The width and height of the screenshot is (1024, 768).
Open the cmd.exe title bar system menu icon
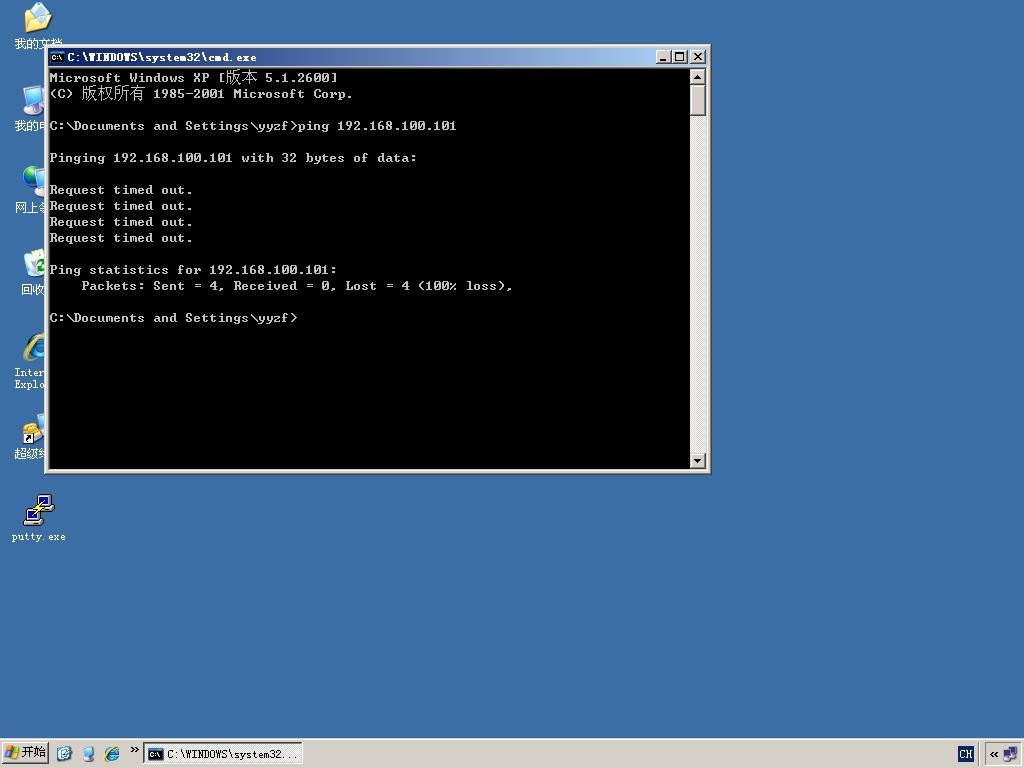coord(57,57)
